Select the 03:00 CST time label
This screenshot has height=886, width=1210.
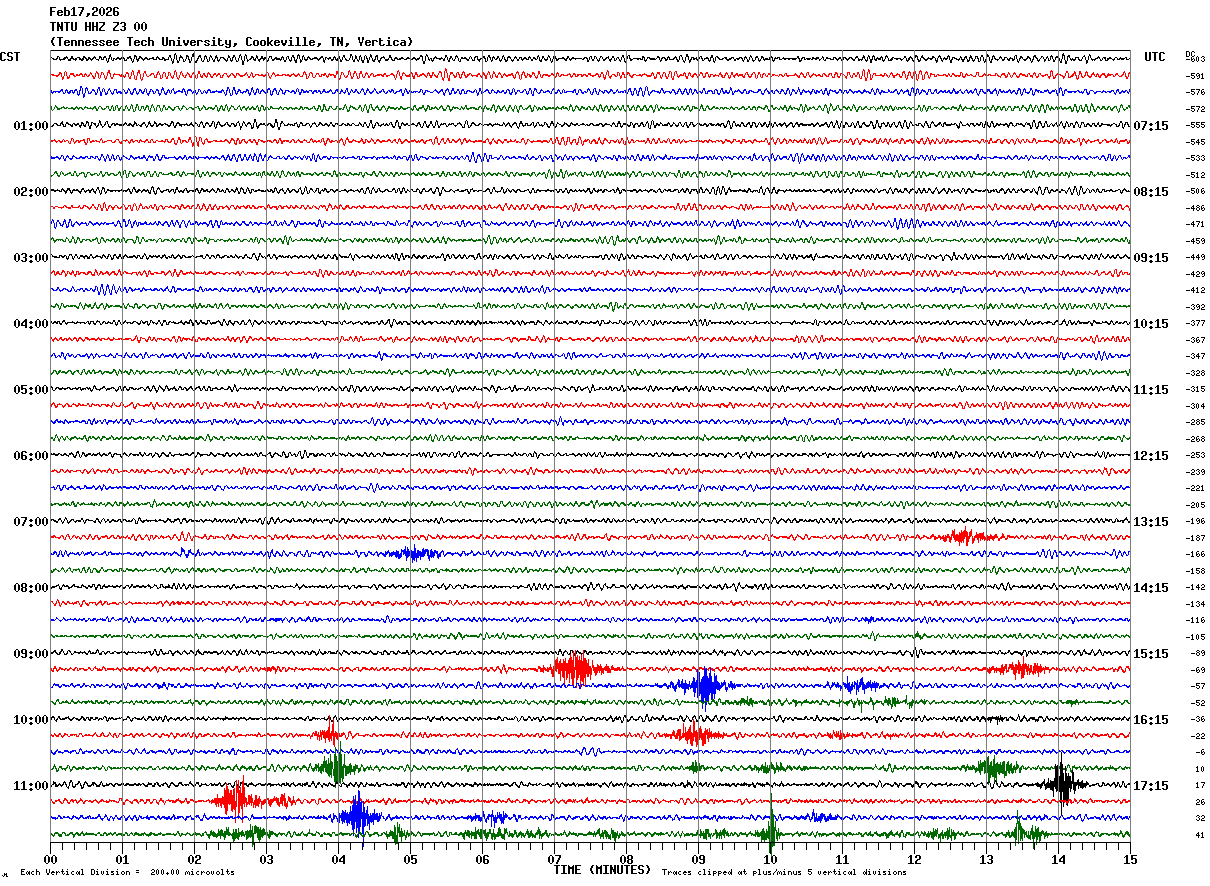(x=30, y=258)
